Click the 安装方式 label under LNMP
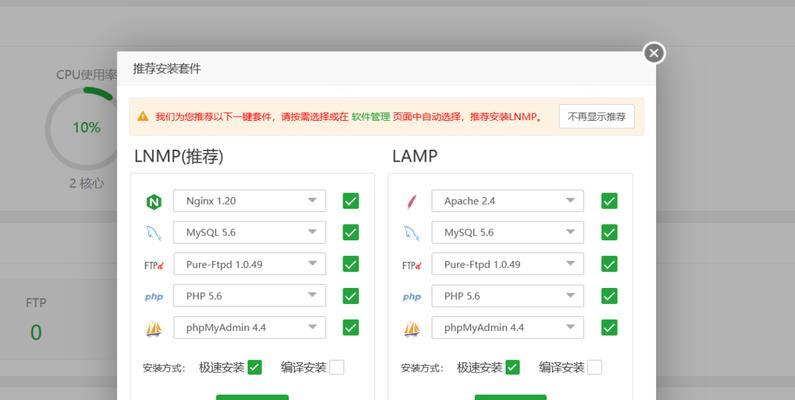795x400 pixels. (164, 368)
